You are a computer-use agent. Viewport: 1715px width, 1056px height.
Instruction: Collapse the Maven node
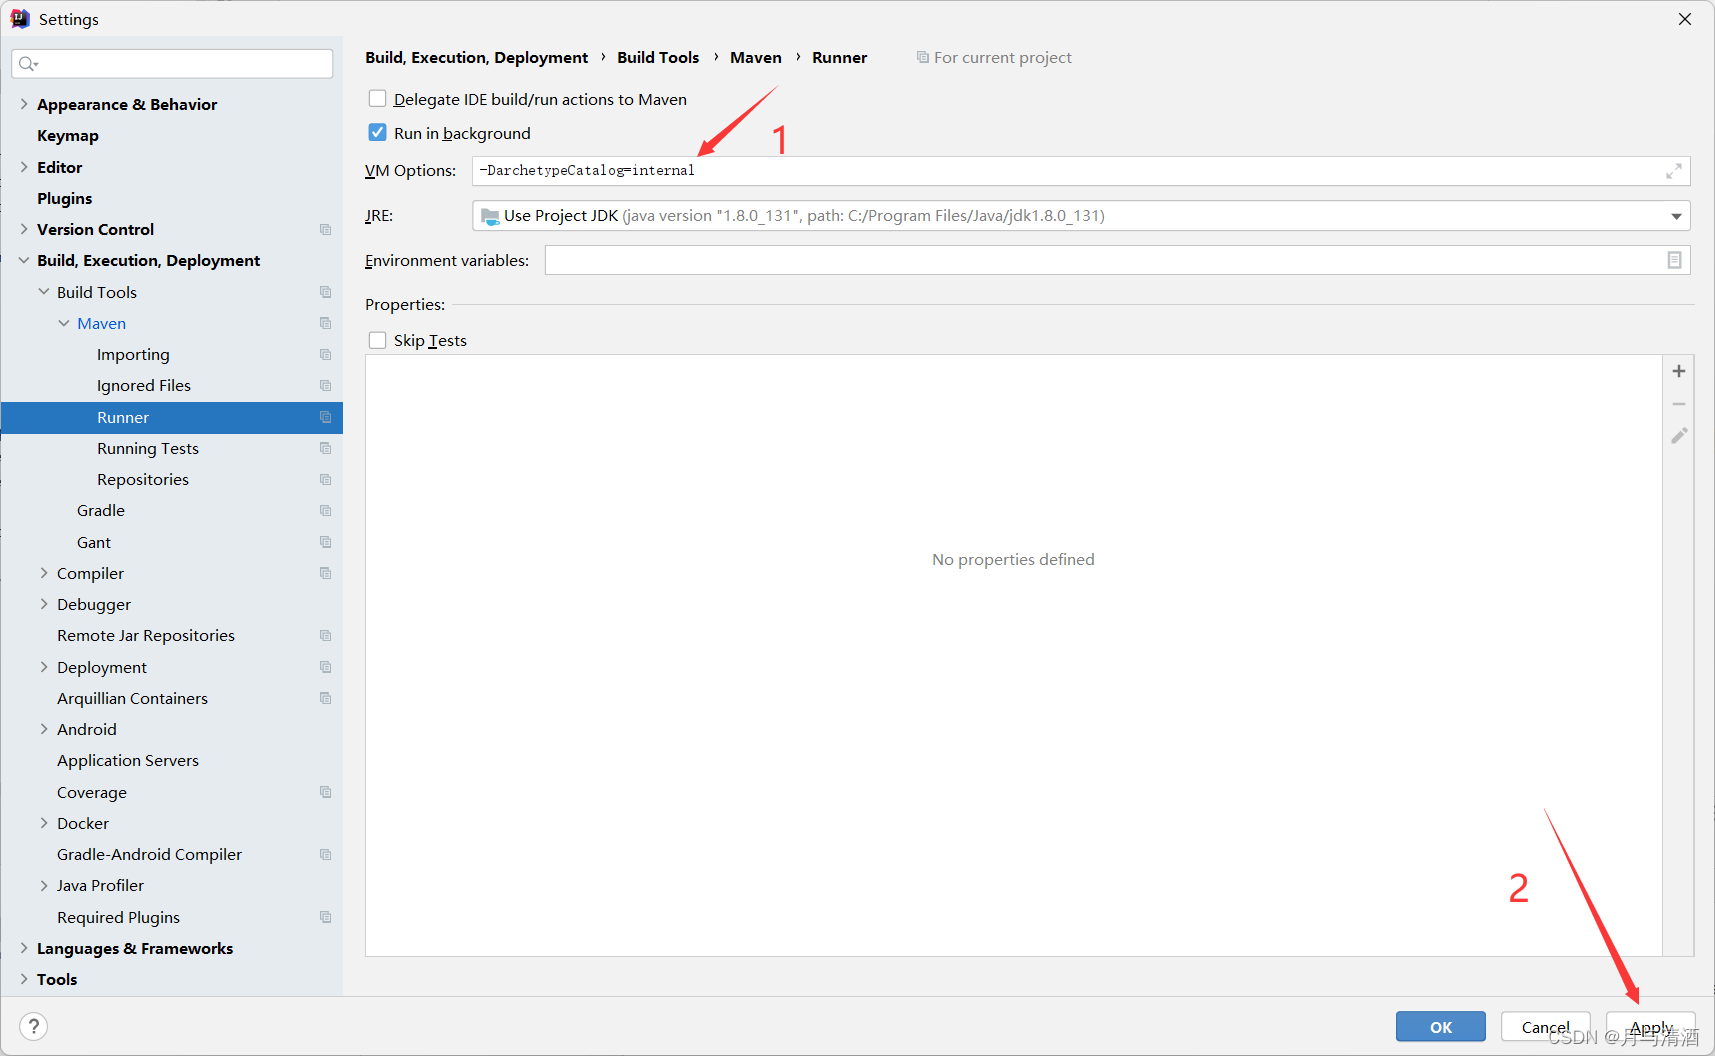click(x=64, y=323)
